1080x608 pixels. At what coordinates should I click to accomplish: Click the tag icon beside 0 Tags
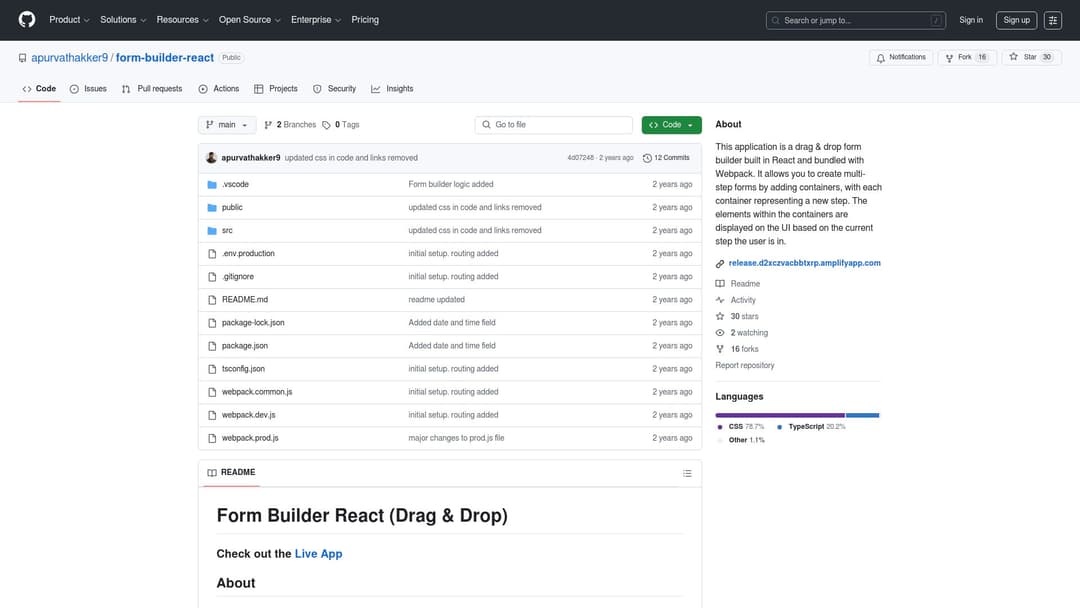(x=326, y=125)
